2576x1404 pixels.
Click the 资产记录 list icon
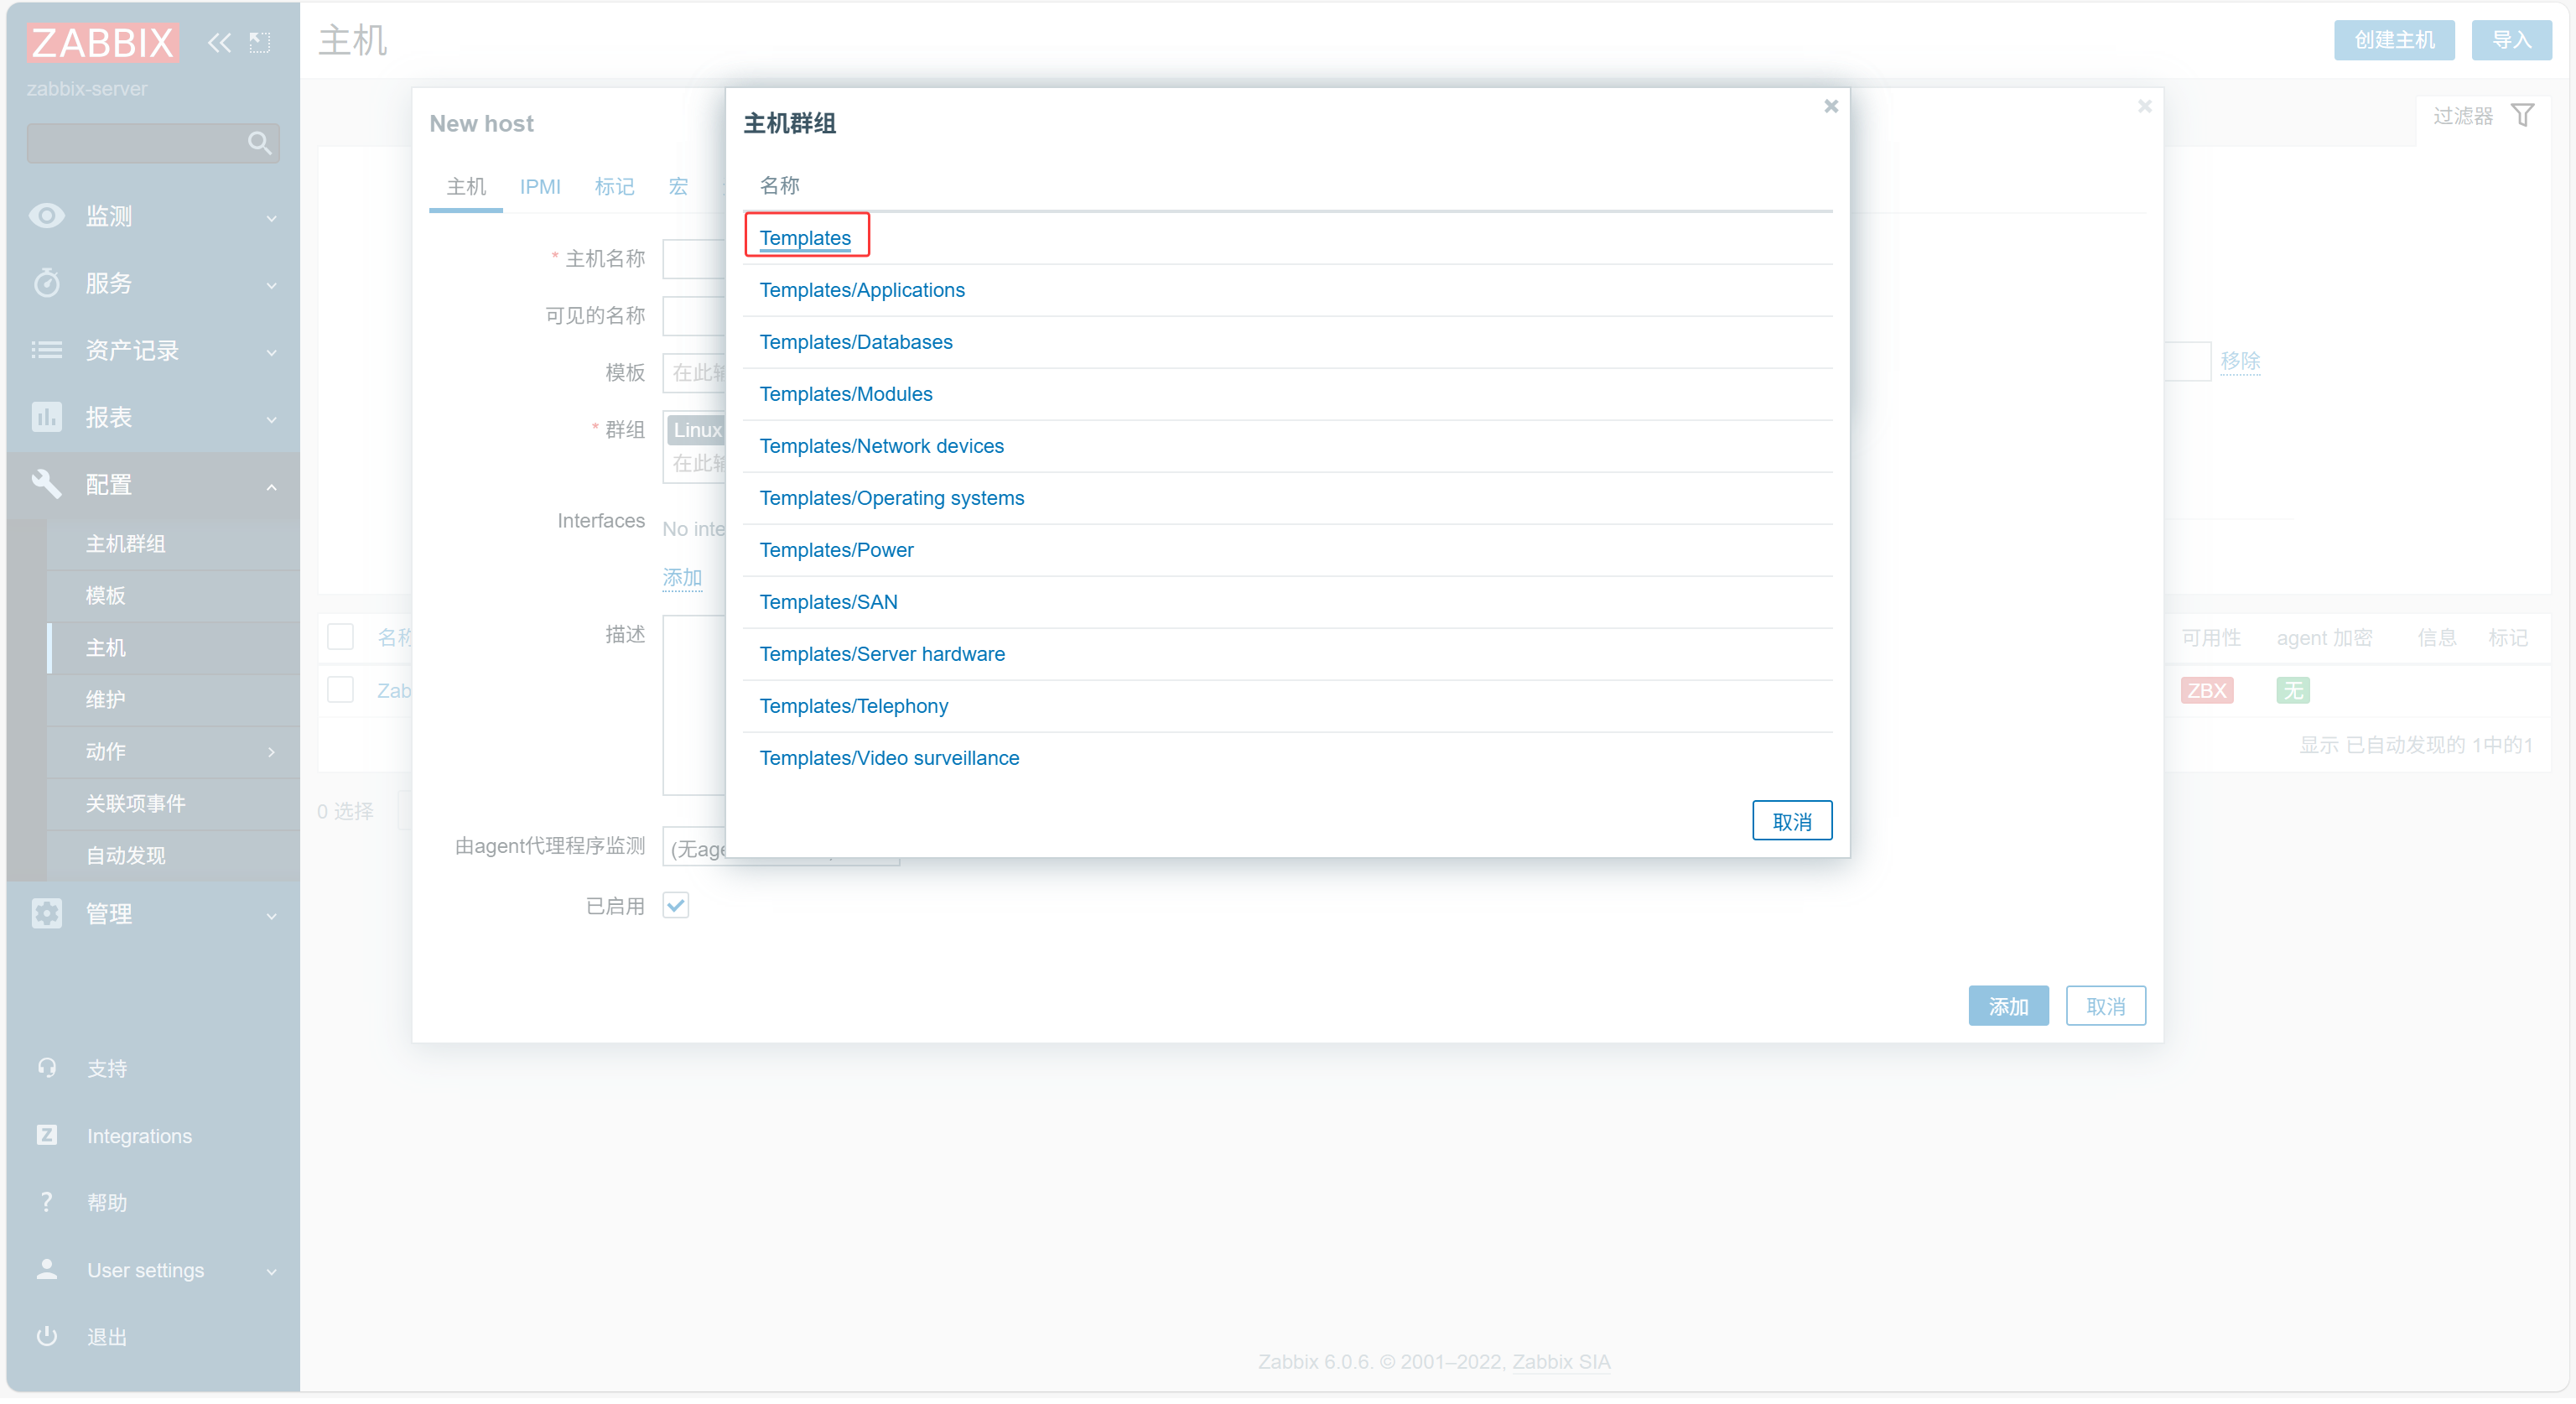[x=46, y=350]
